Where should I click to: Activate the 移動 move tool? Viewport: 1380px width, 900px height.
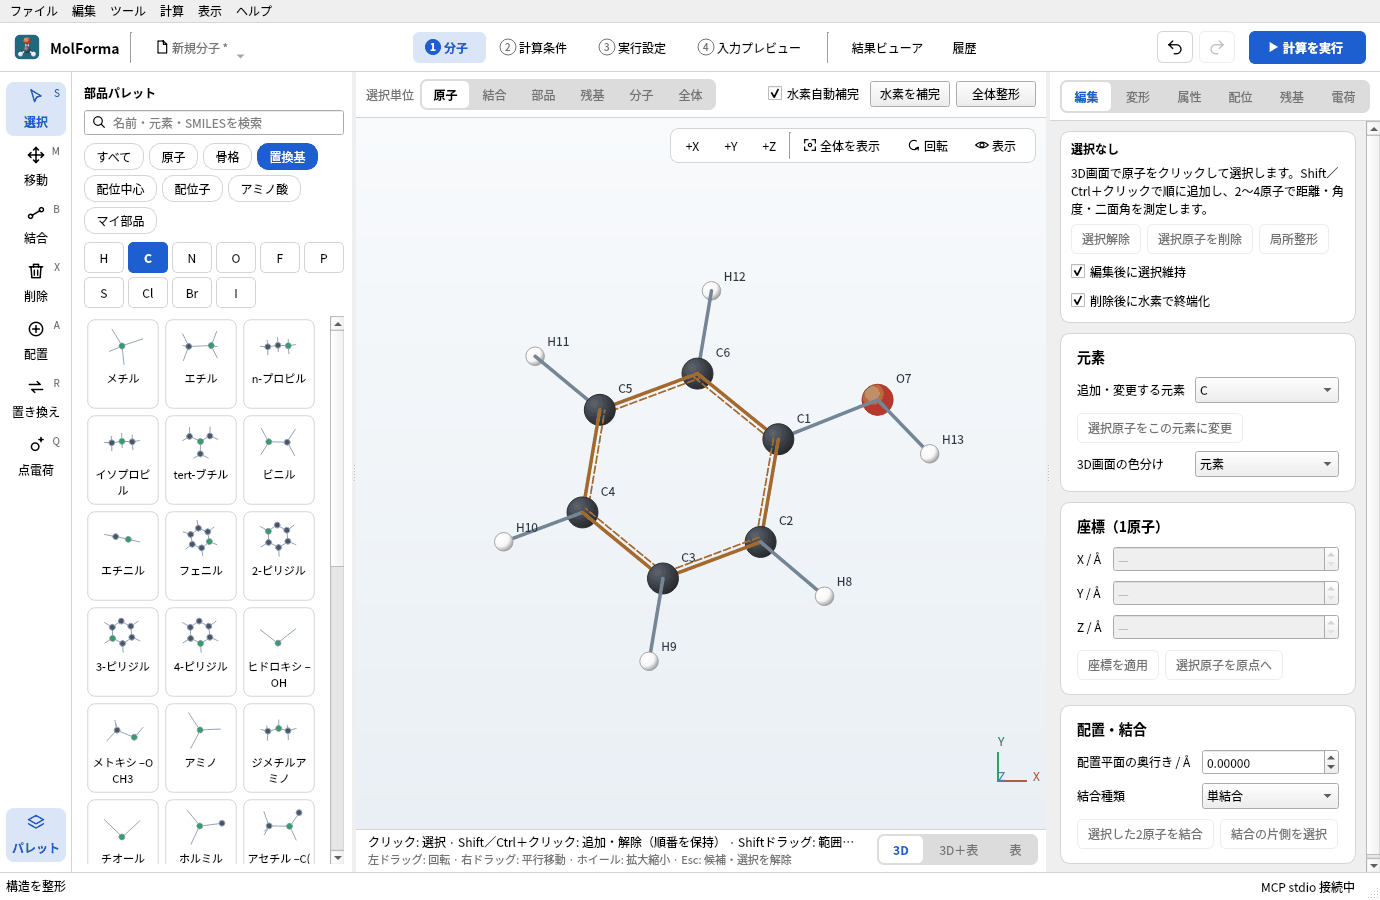point(36,166)
